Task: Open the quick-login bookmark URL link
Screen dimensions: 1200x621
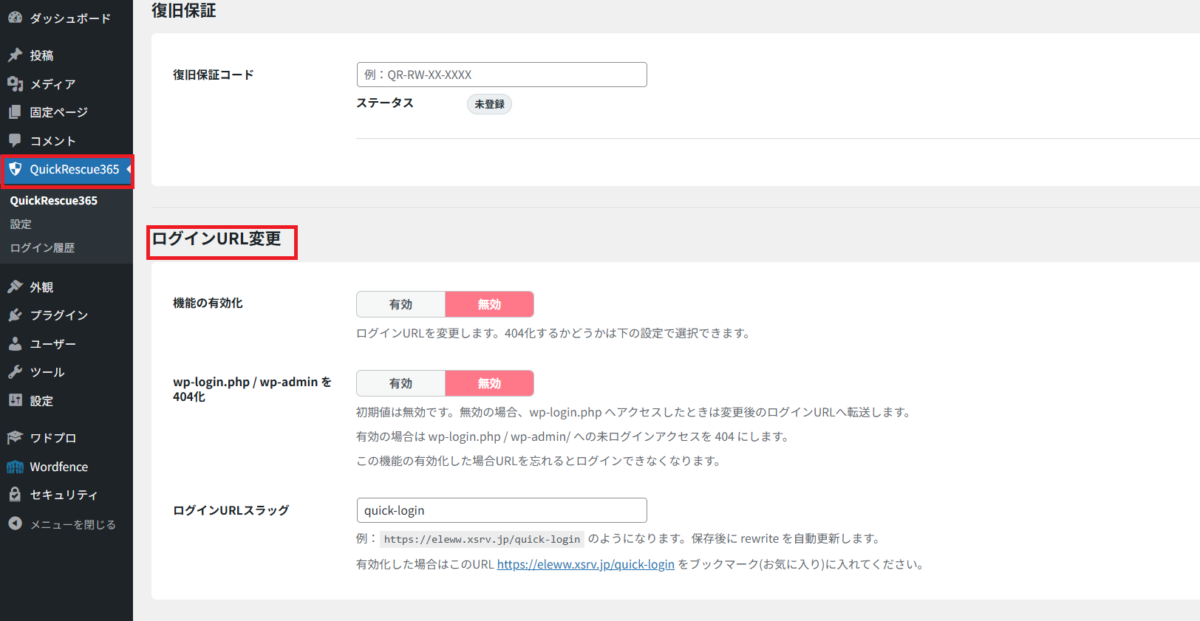Action: pos(585,564)
